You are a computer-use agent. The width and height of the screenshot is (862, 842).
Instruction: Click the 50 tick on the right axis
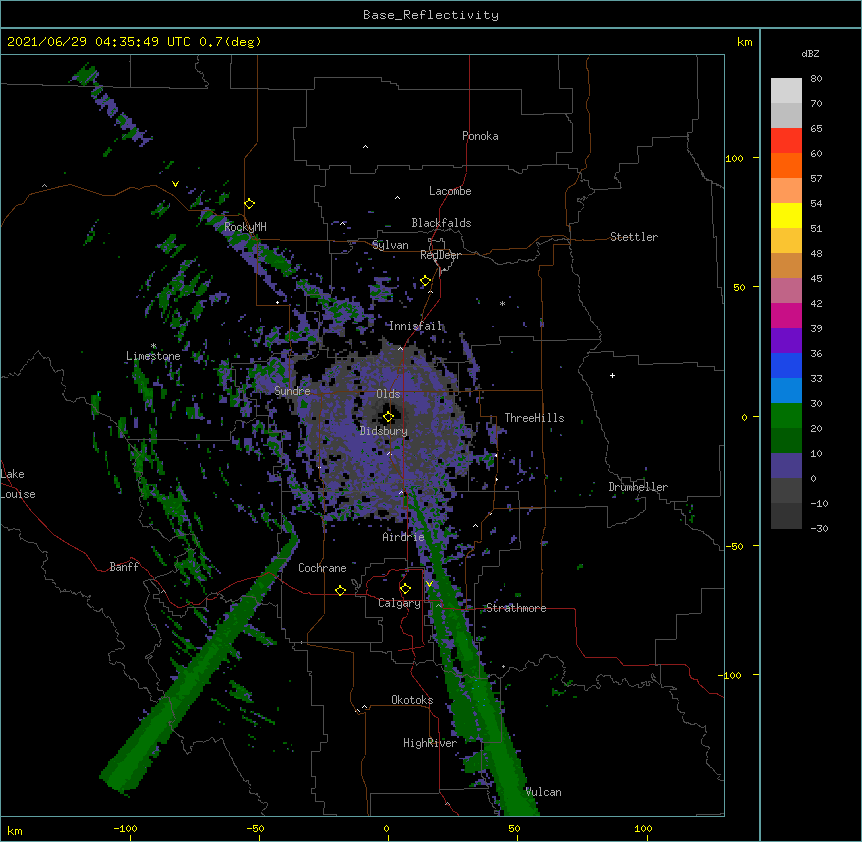[x=739, y=287]
